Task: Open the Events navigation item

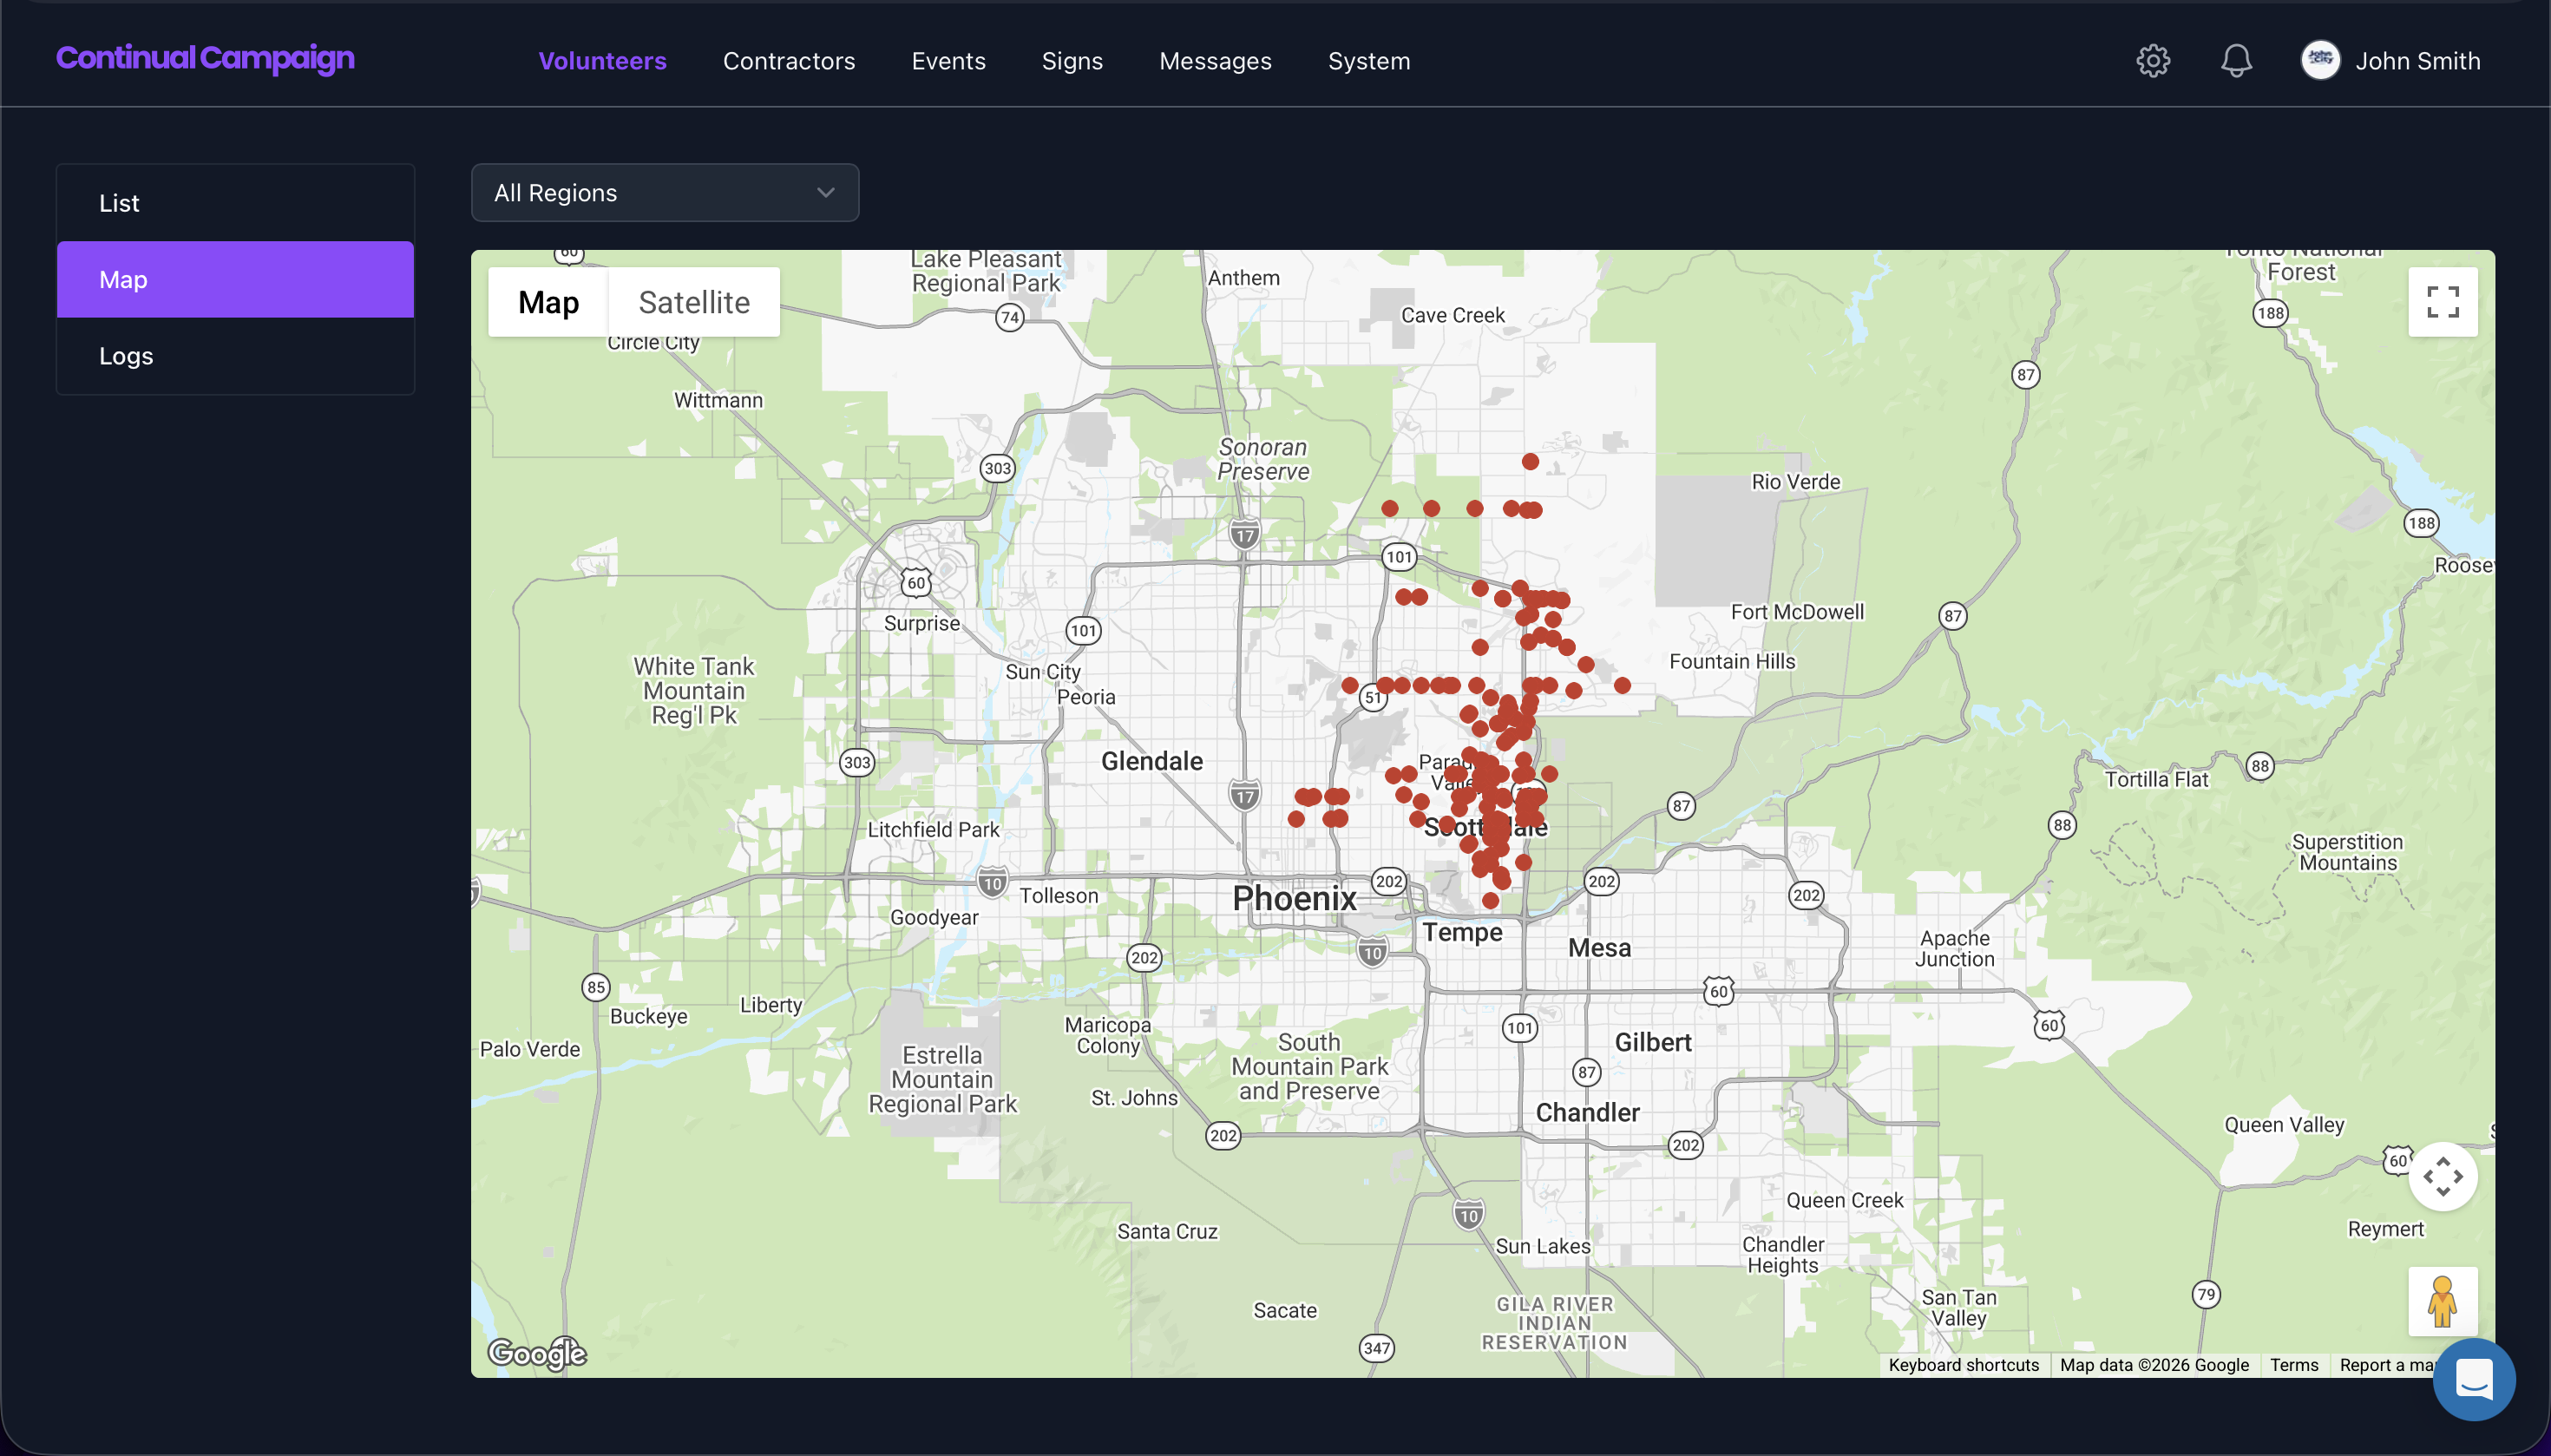Action: 948,61
